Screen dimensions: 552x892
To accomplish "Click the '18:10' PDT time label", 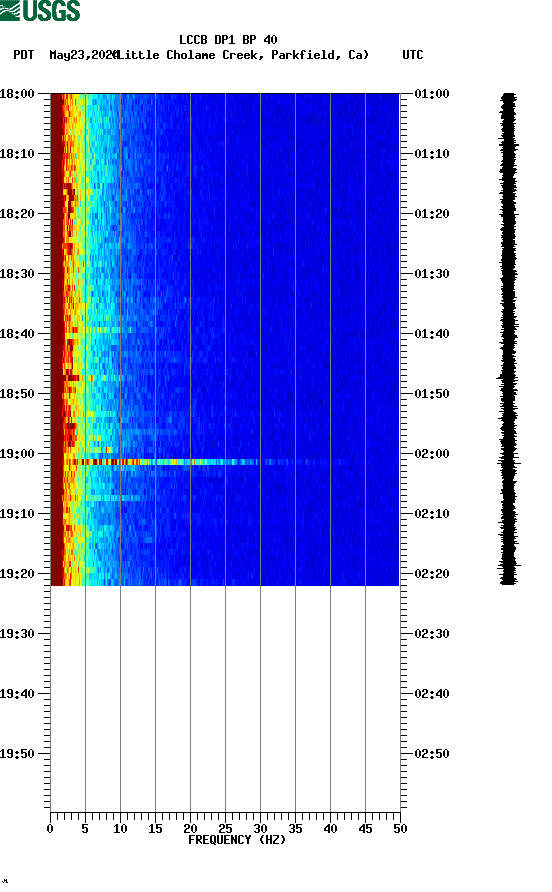I will (17, 154).
